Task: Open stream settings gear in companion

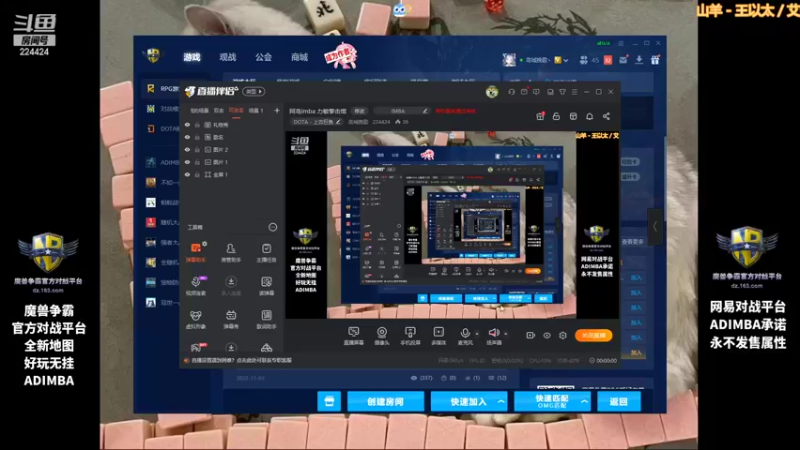Action: [x=562, y=335]
